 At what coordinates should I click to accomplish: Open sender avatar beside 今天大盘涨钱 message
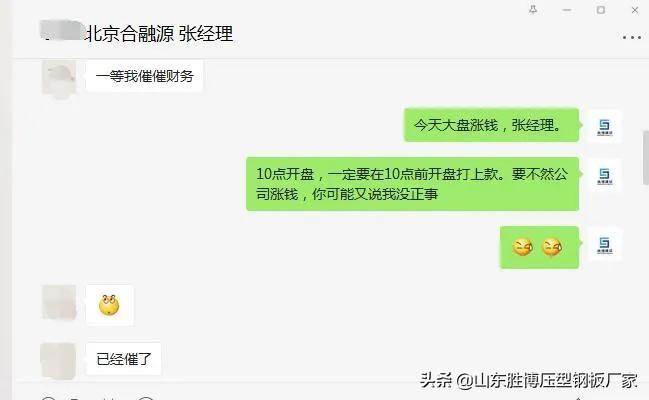[605, 126]
